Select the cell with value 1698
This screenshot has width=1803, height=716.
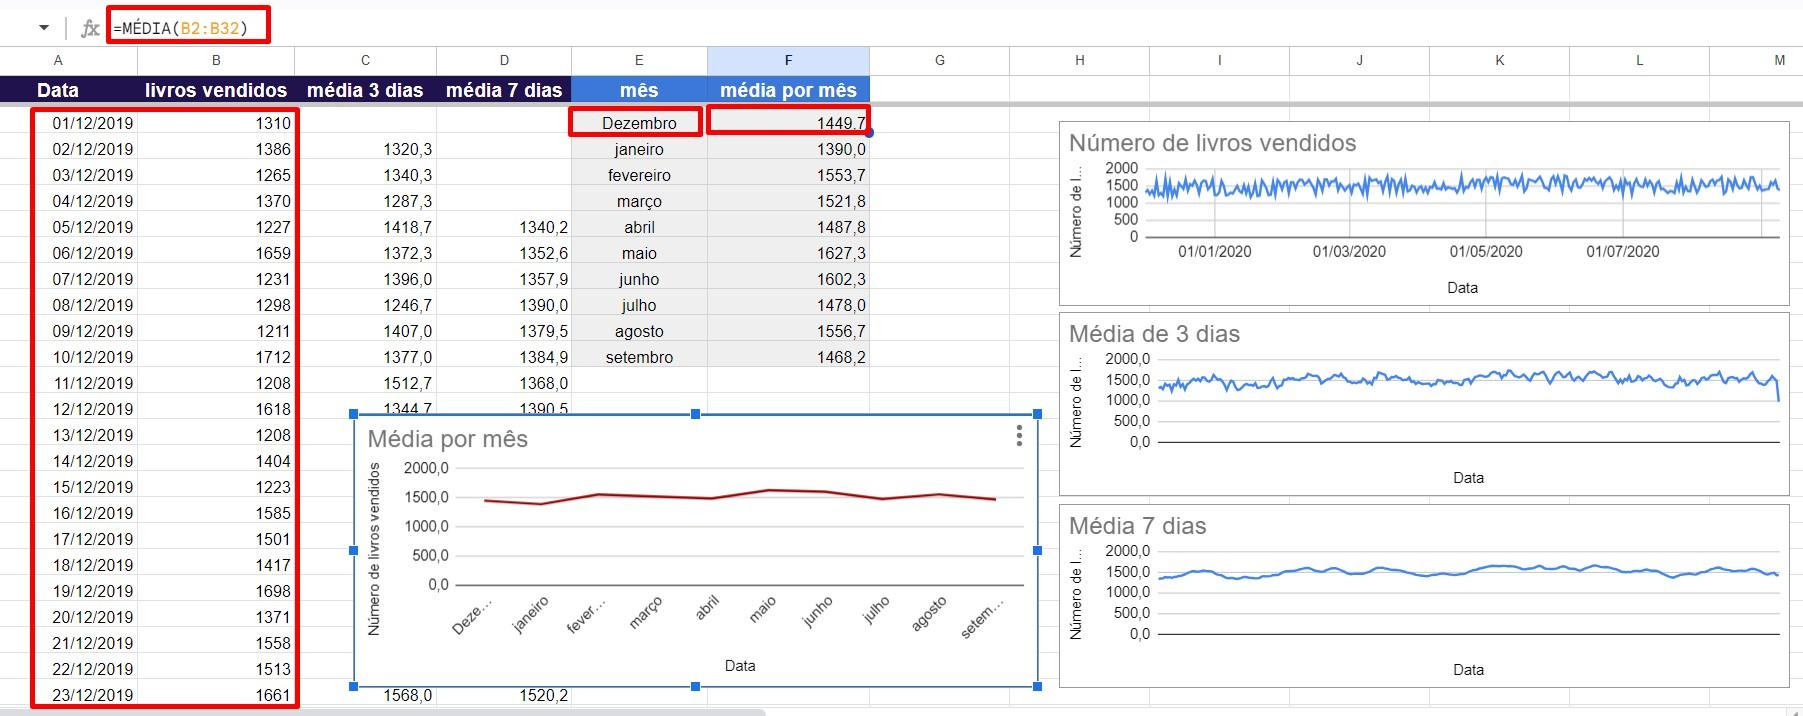(216, 591)
